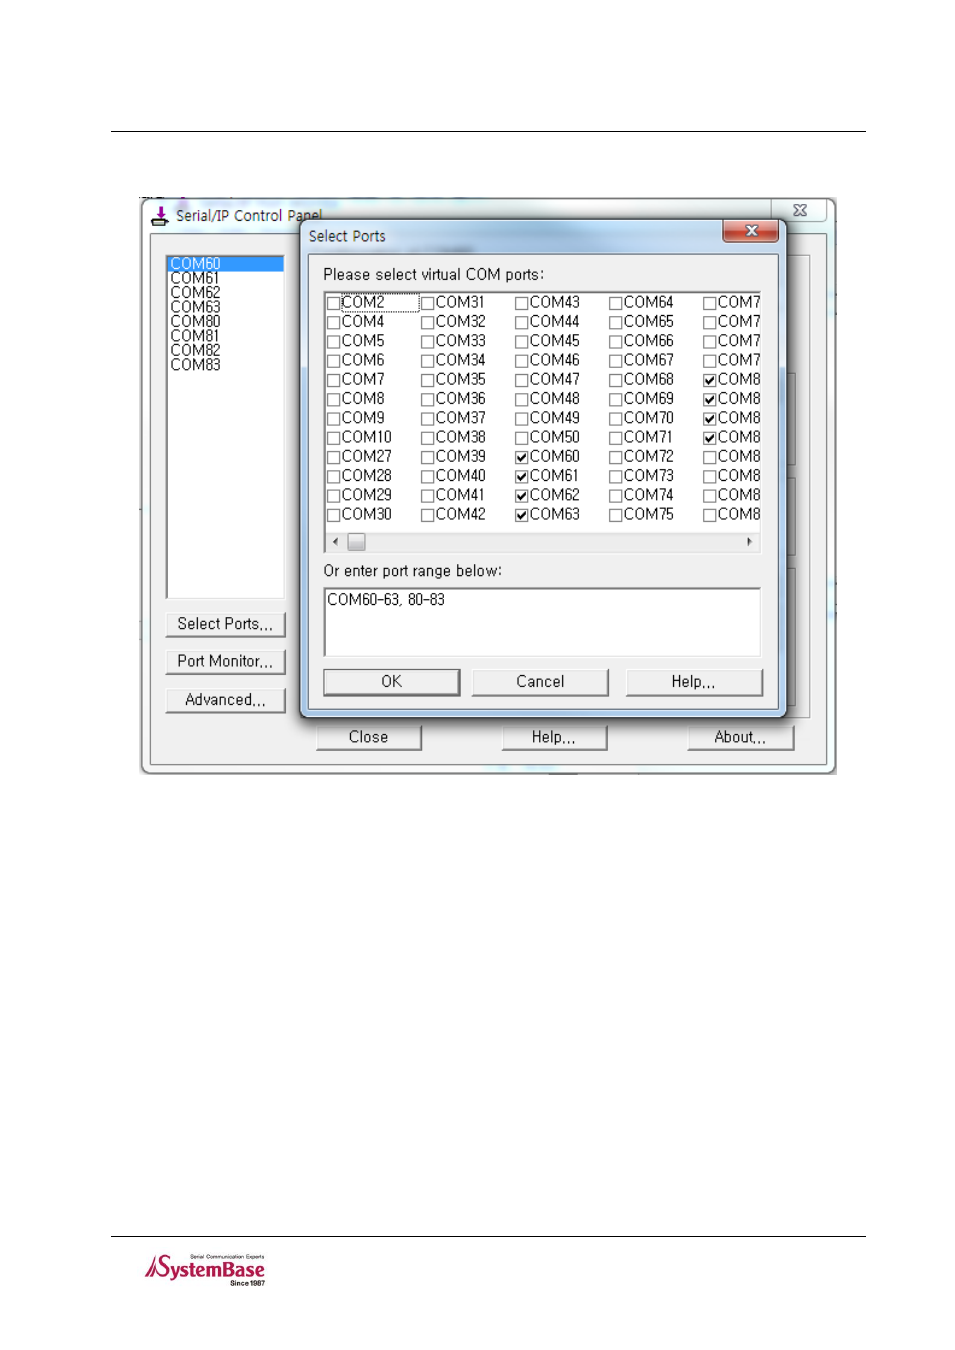Click OK in the Select Ports dialog
This screenshot has height=1350, width=955.
[x=391, y=682]
